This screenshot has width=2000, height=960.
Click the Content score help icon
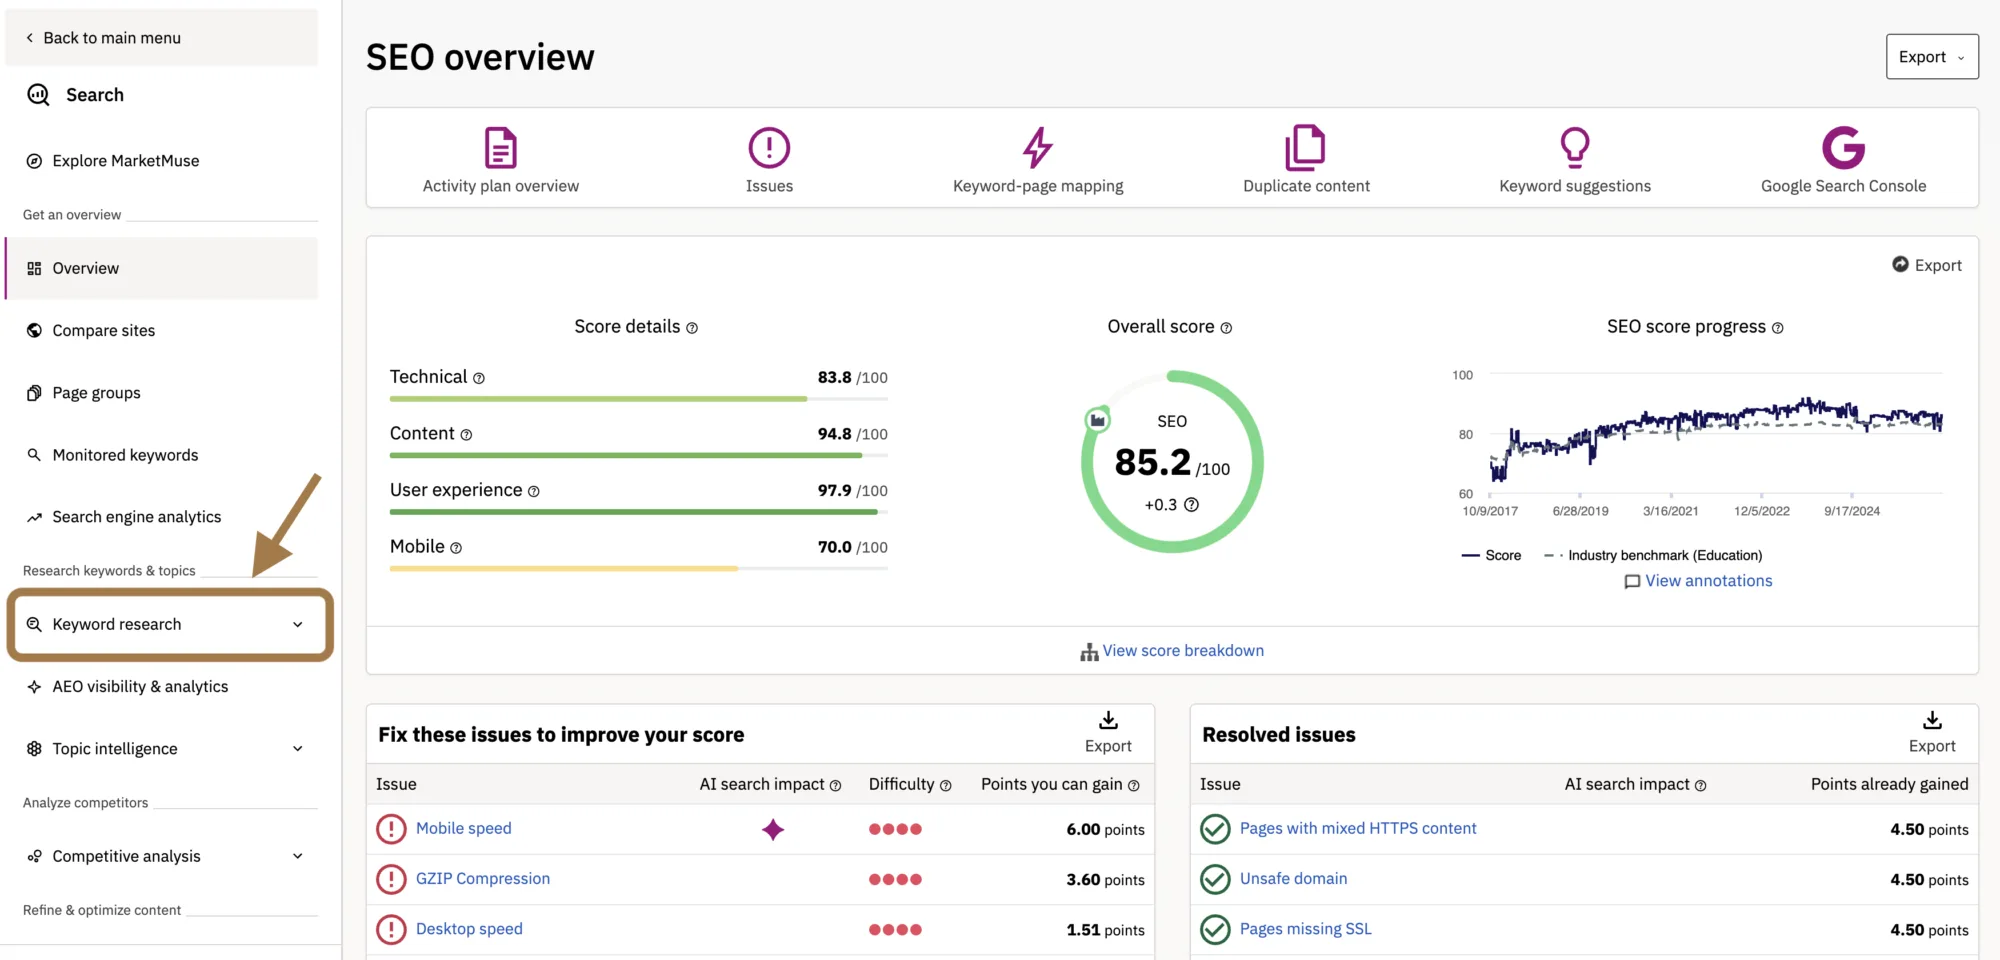coord(466,435)
